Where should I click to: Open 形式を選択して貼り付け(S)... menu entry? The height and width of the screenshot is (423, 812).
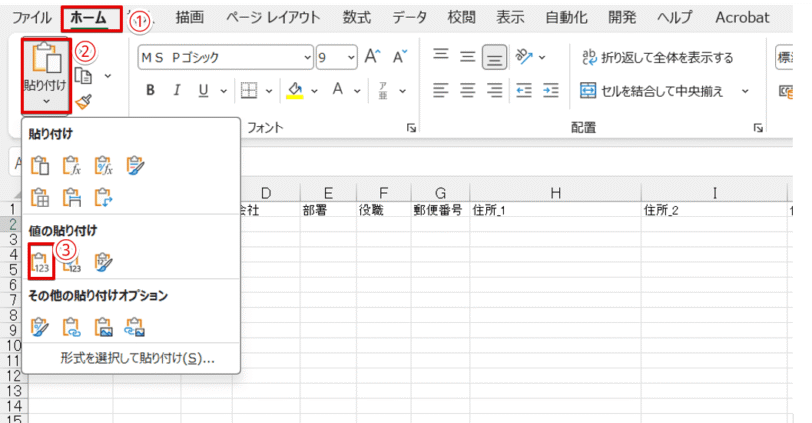point(137,358)
